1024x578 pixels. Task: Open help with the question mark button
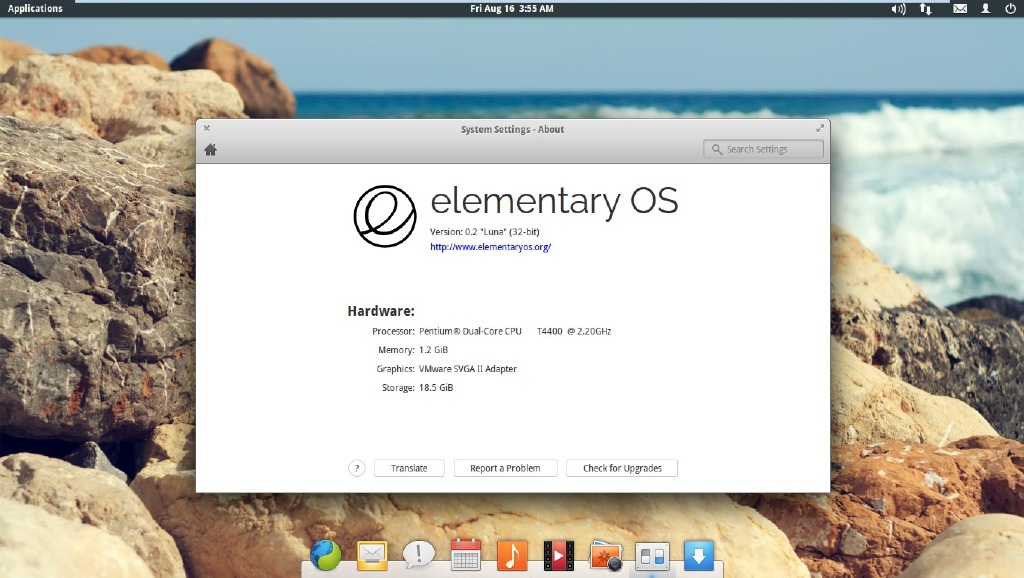point(357,468)
